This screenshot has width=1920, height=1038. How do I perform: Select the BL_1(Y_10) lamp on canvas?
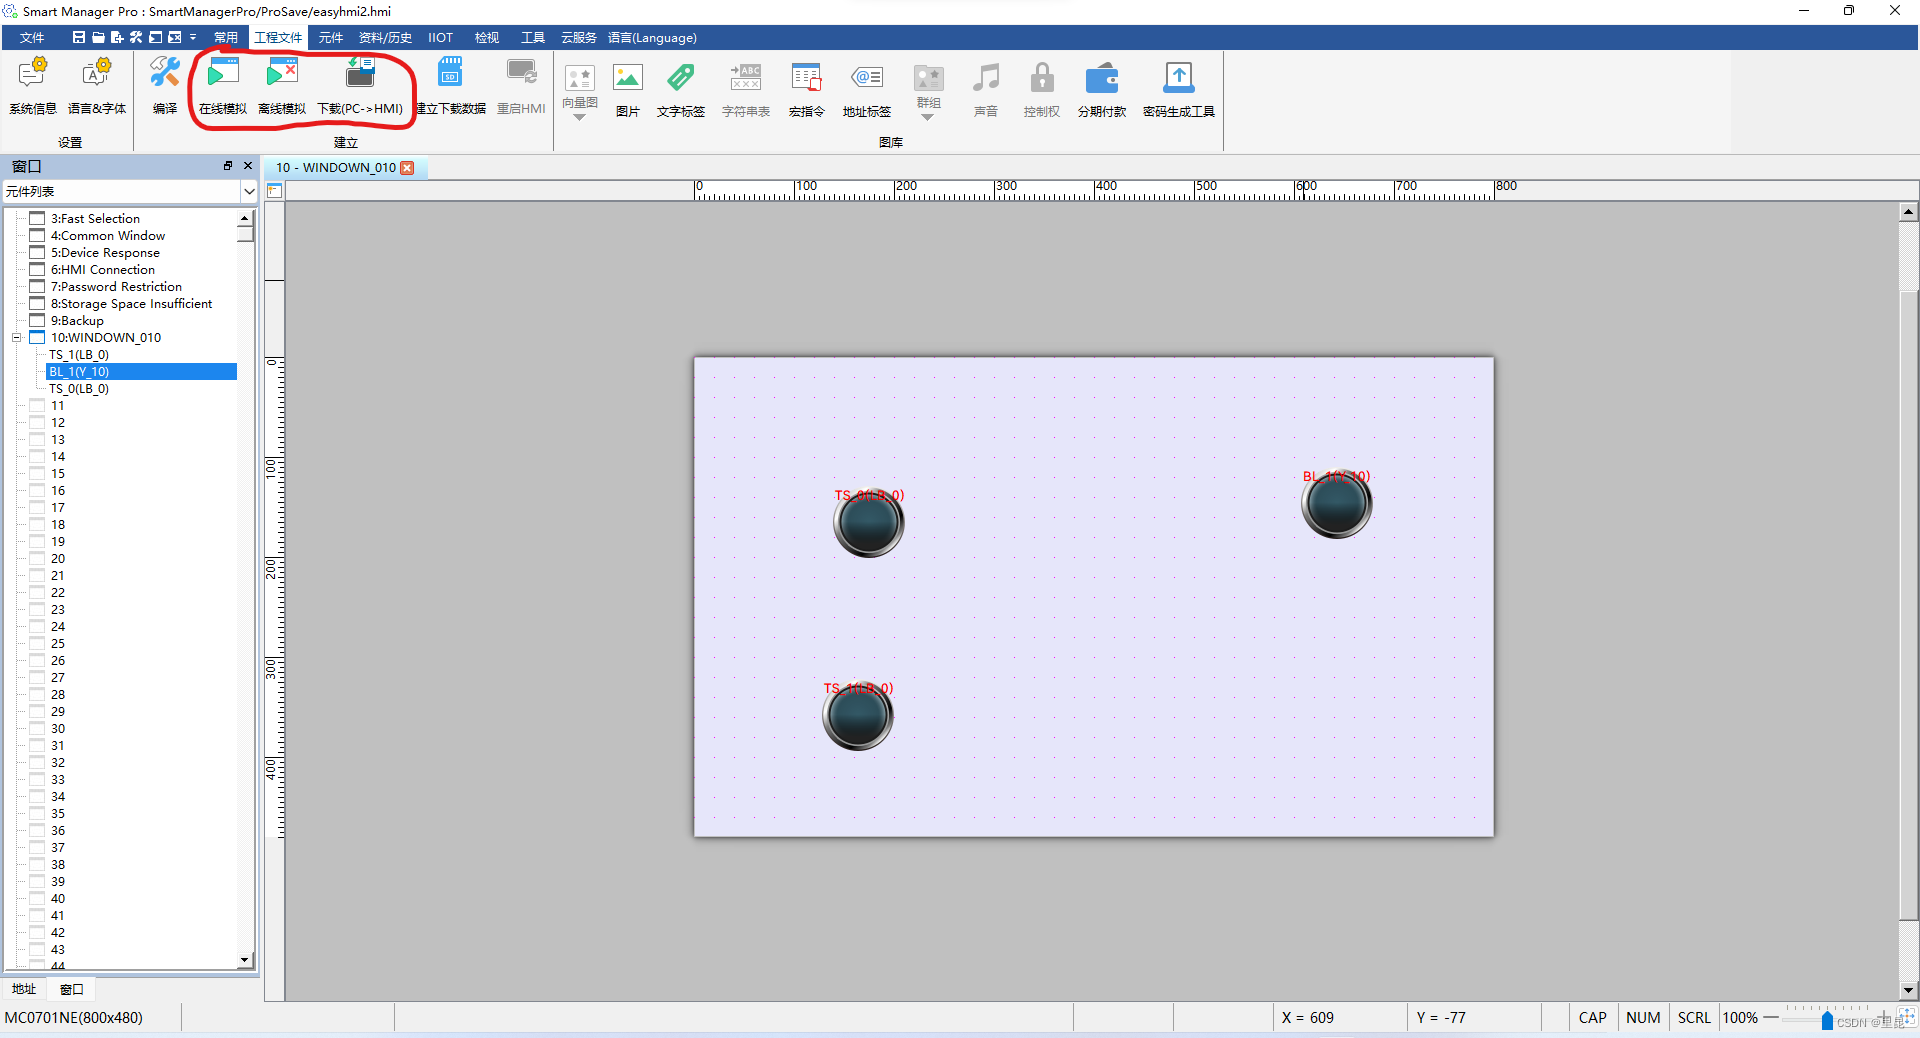1337,504
